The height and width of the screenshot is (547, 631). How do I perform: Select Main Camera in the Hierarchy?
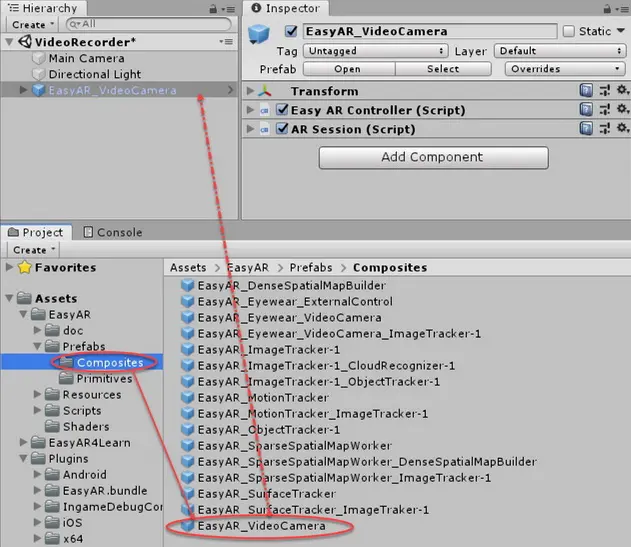click(119, 58)
